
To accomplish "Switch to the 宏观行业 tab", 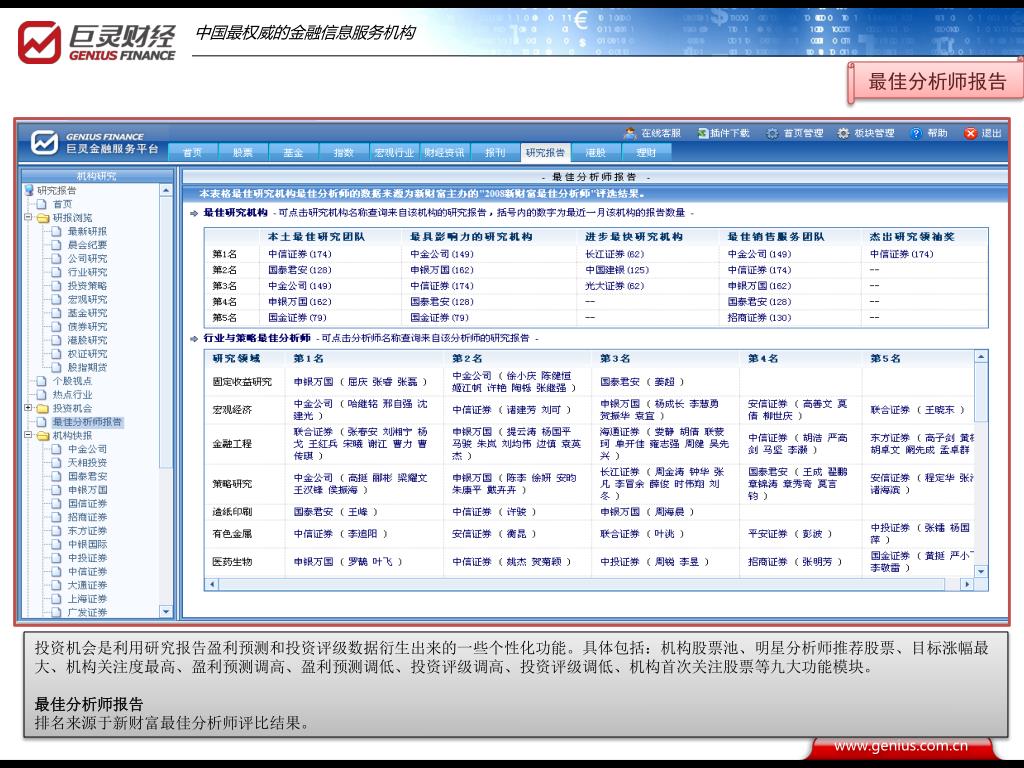I will (394, 152).
